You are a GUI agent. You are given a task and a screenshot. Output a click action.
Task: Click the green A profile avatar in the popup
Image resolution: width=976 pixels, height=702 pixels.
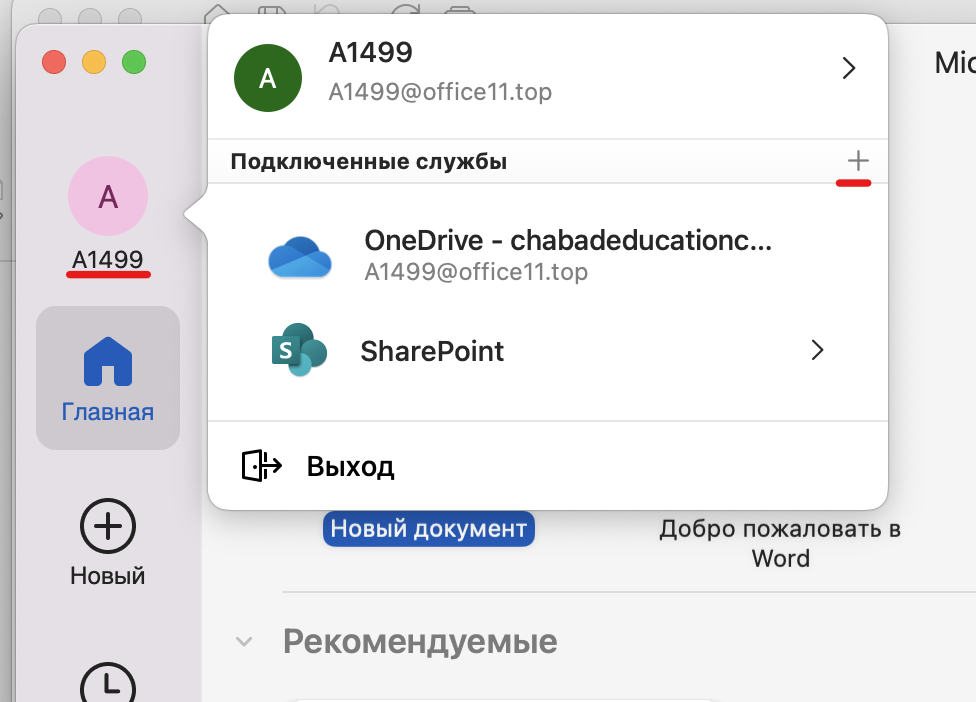tap(267, 77)
